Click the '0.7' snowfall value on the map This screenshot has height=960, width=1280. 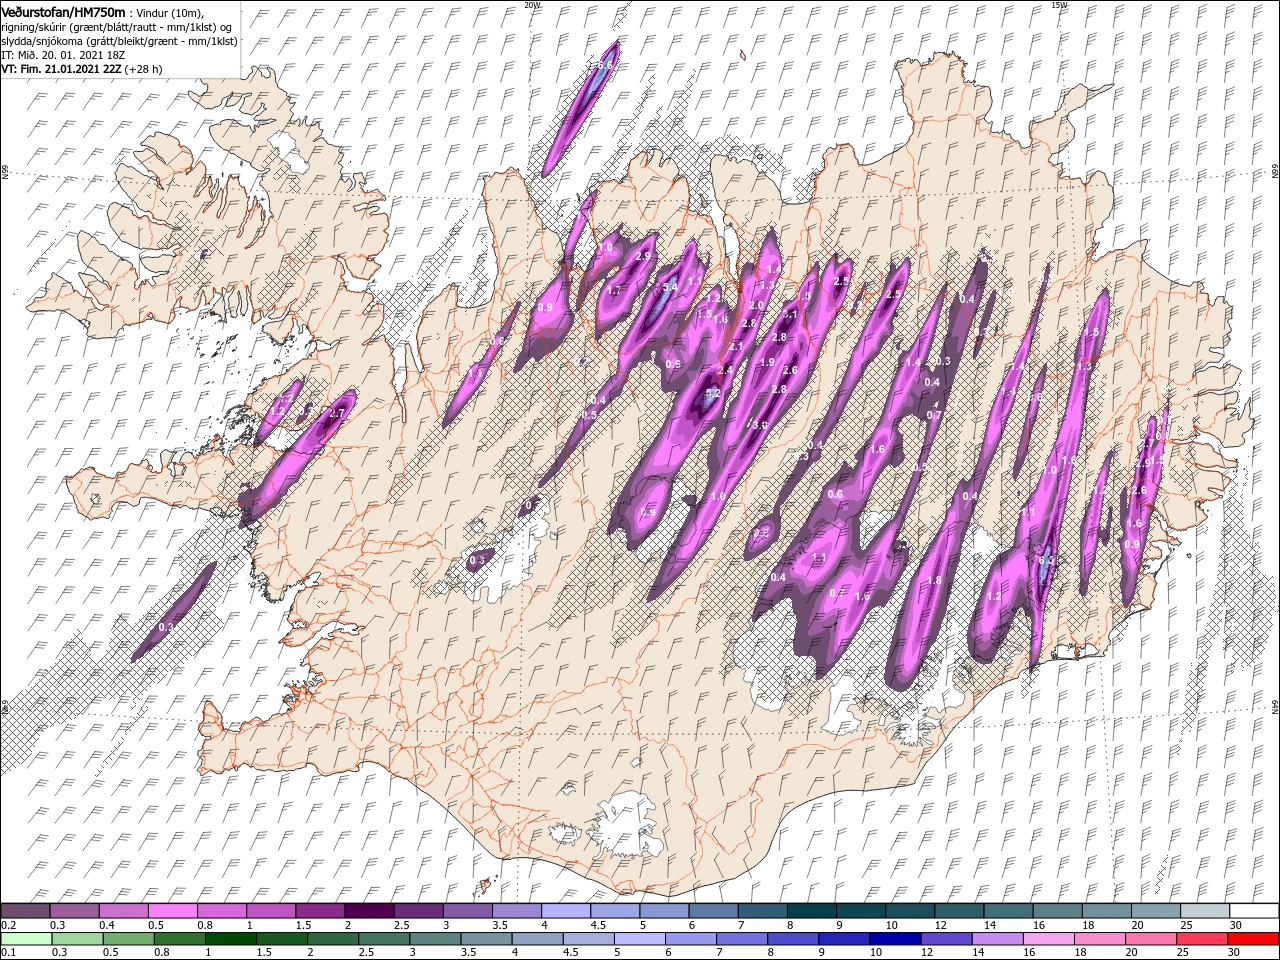[x=934, y=415]
